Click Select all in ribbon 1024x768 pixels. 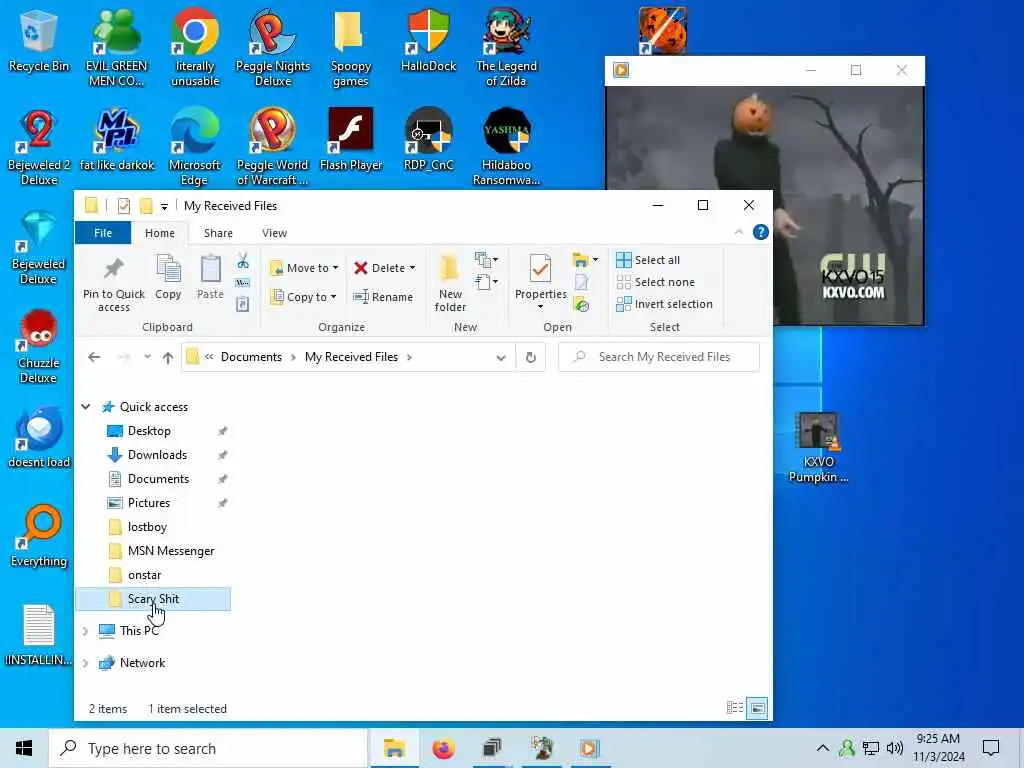coord(648,260)
